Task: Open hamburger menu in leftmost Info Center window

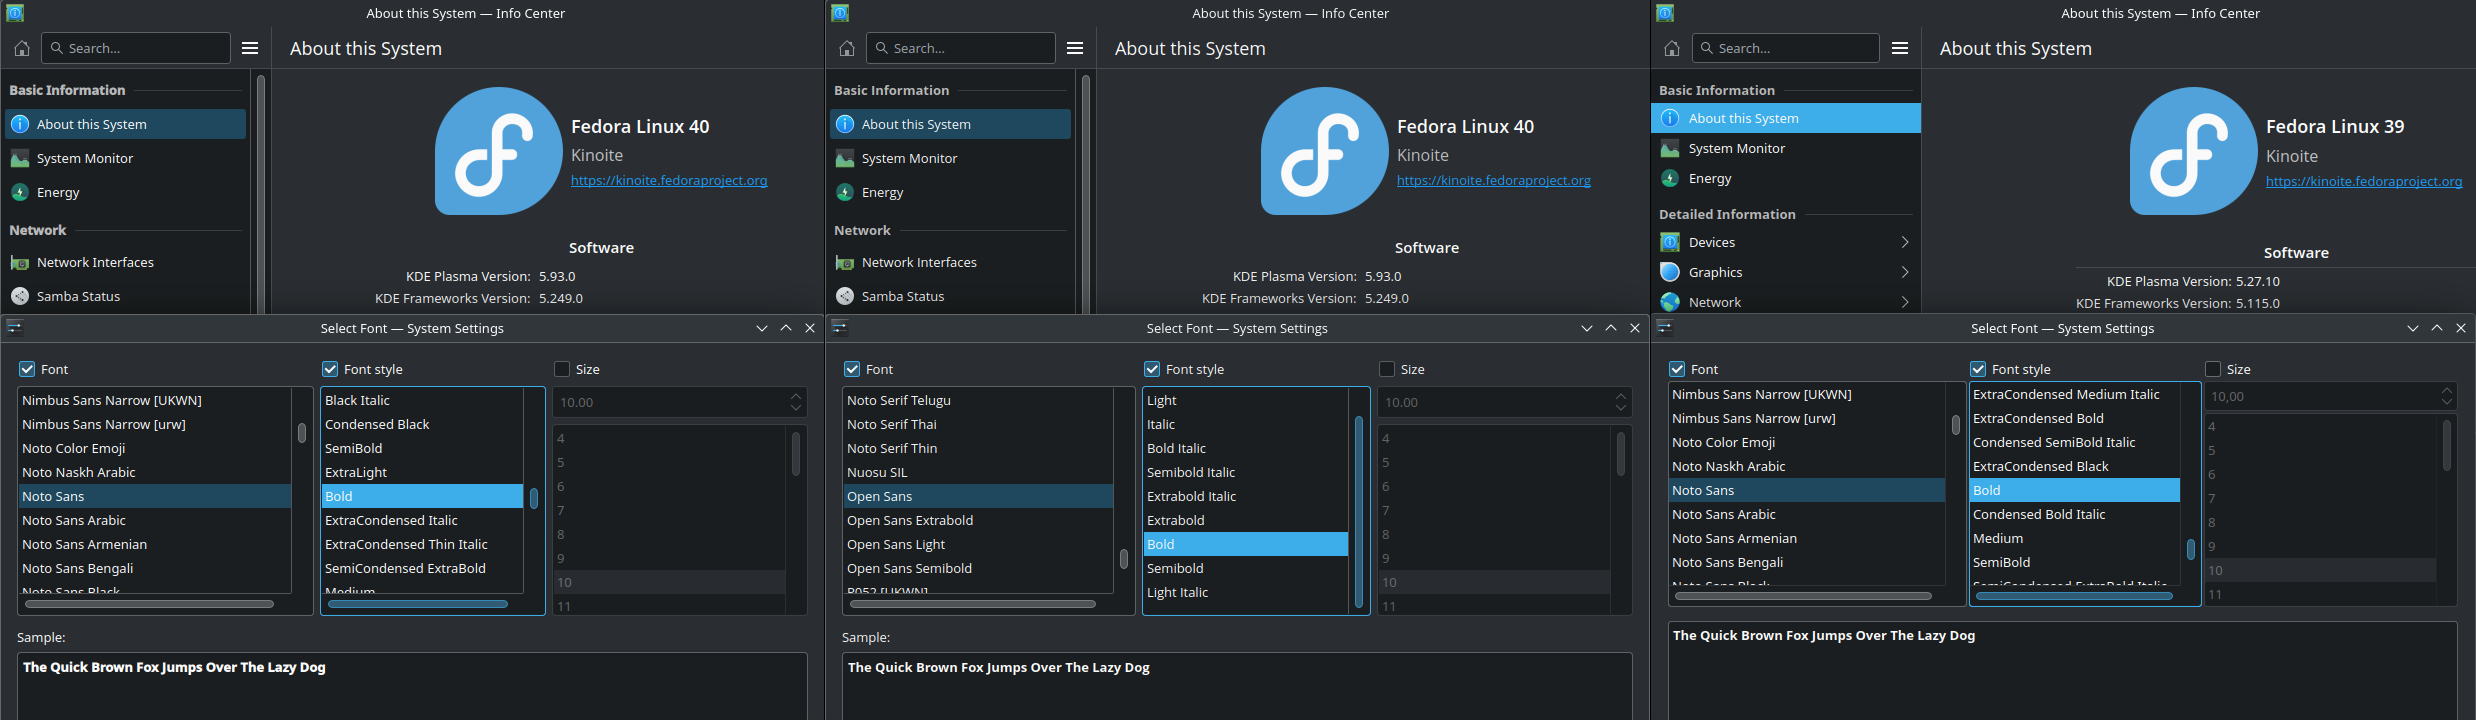Action: (250, 48)
